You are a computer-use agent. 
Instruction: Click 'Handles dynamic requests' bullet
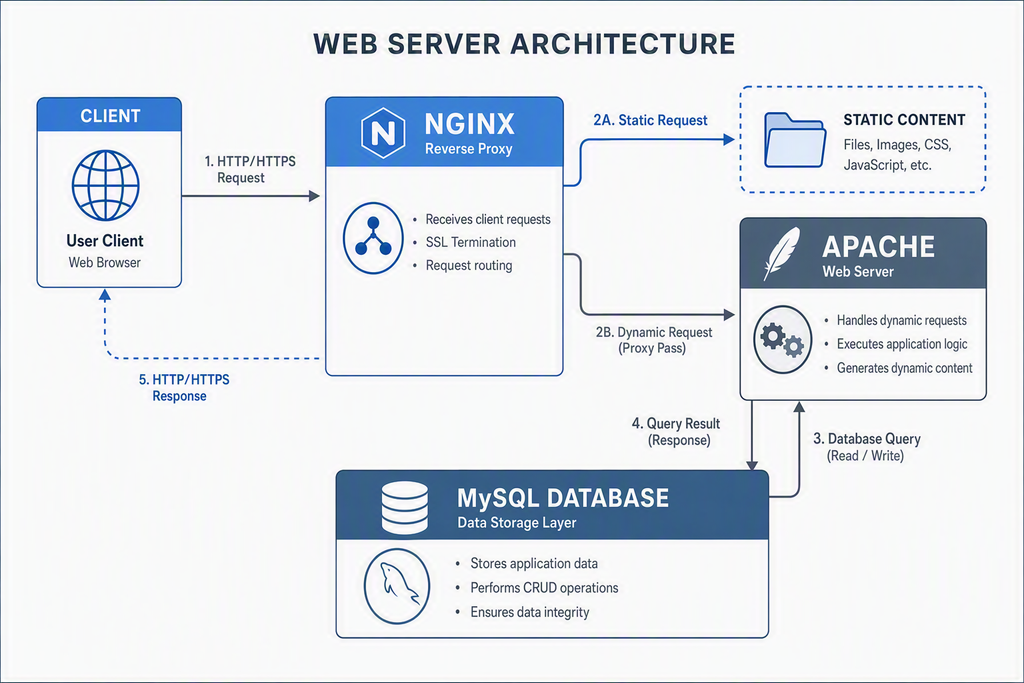[x=902, y=321]
